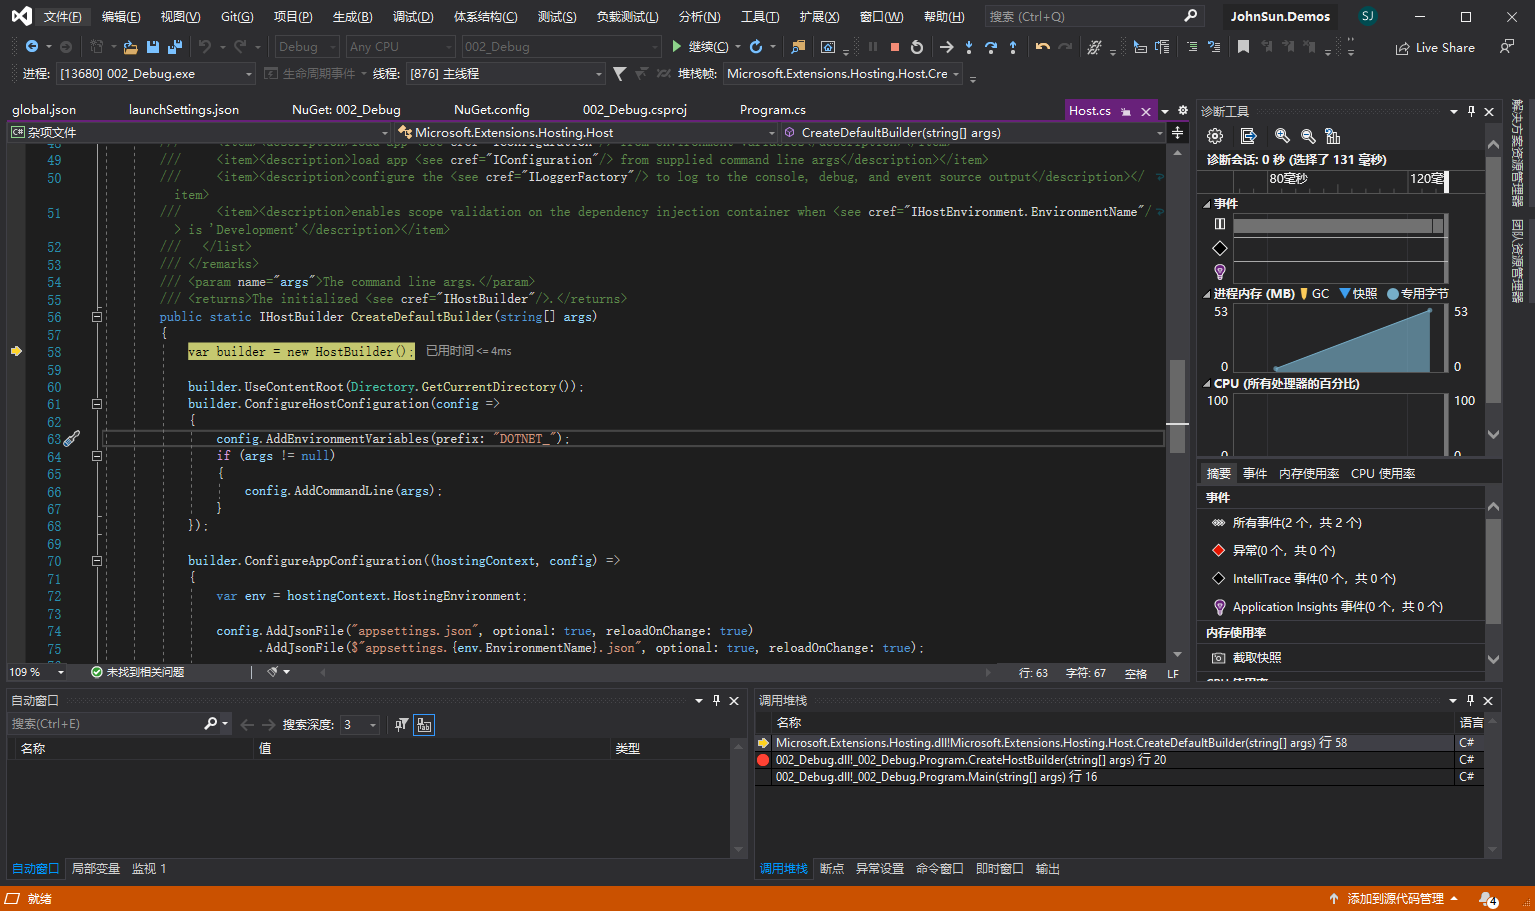The height and width of the screenshot is (911, 1535).
Task: Open the Debug configuration dropdown
Action: point(306,47)
